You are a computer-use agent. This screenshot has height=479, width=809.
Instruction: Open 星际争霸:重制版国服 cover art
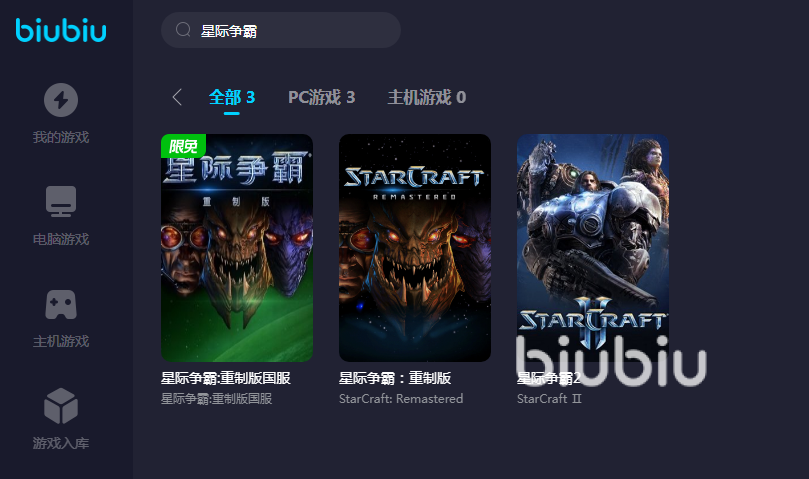click(x=237, y=248)
